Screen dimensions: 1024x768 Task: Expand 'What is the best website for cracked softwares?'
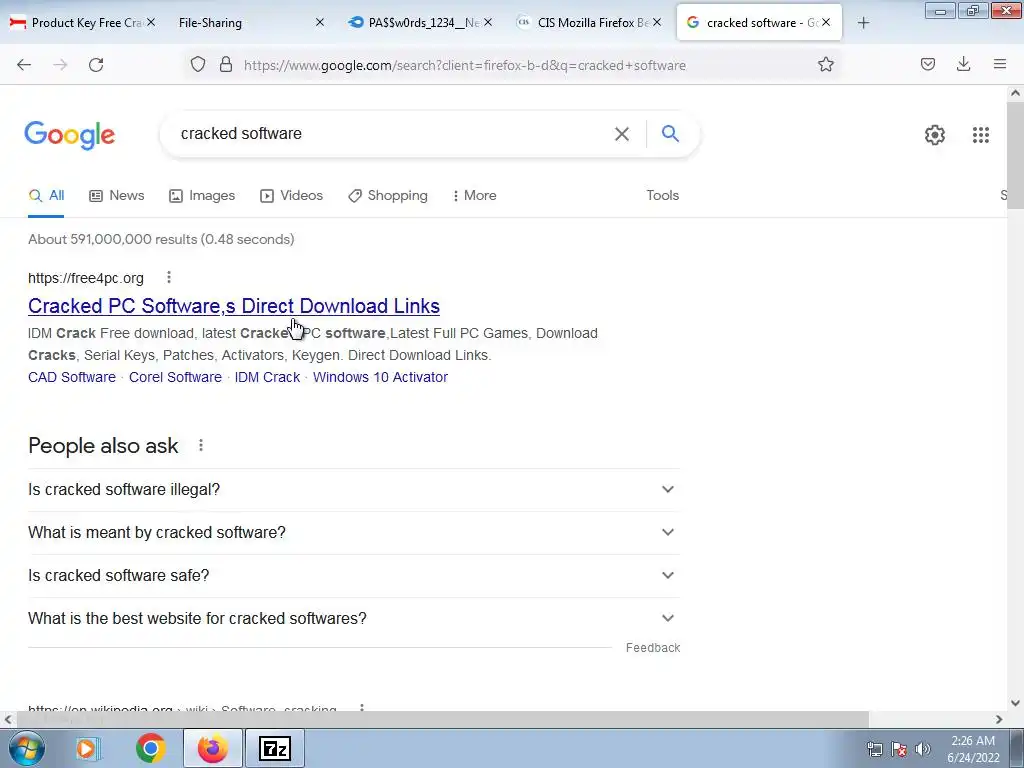(354, 618)
